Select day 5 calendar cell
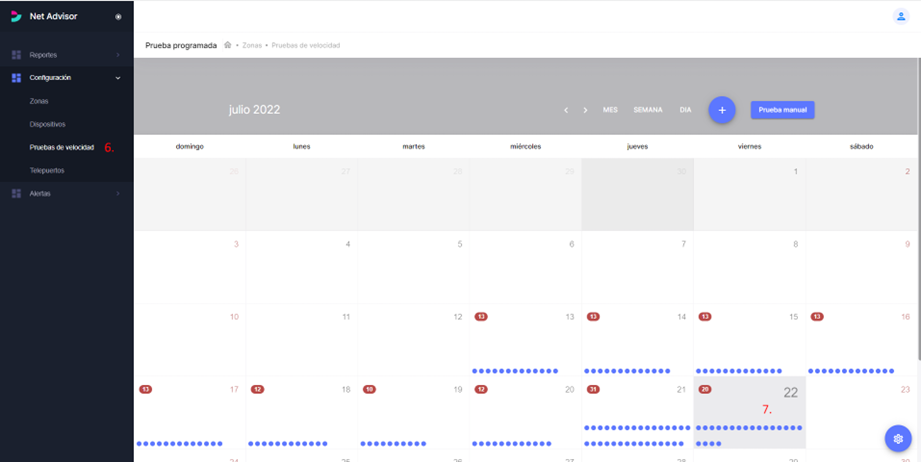The height and width of the screenshot is (462, 921). pos(414,267)
